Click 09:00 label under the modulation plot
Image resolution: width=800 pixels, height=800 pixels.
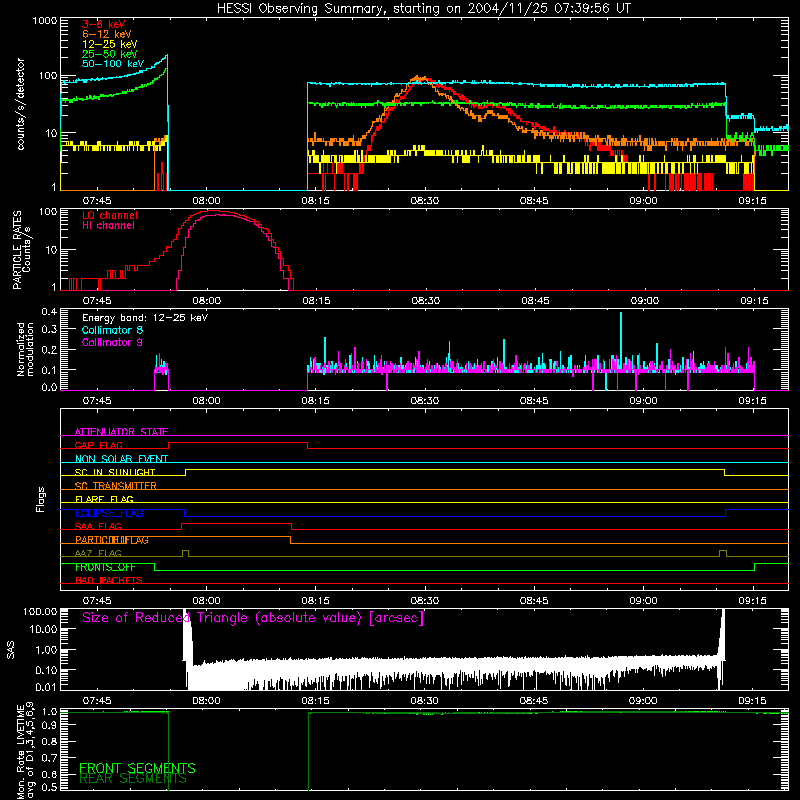[x=643, y=401]
